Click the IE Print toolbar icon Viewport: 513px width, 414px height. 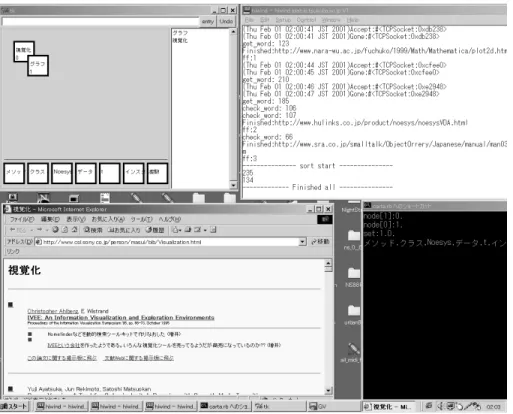188,230
